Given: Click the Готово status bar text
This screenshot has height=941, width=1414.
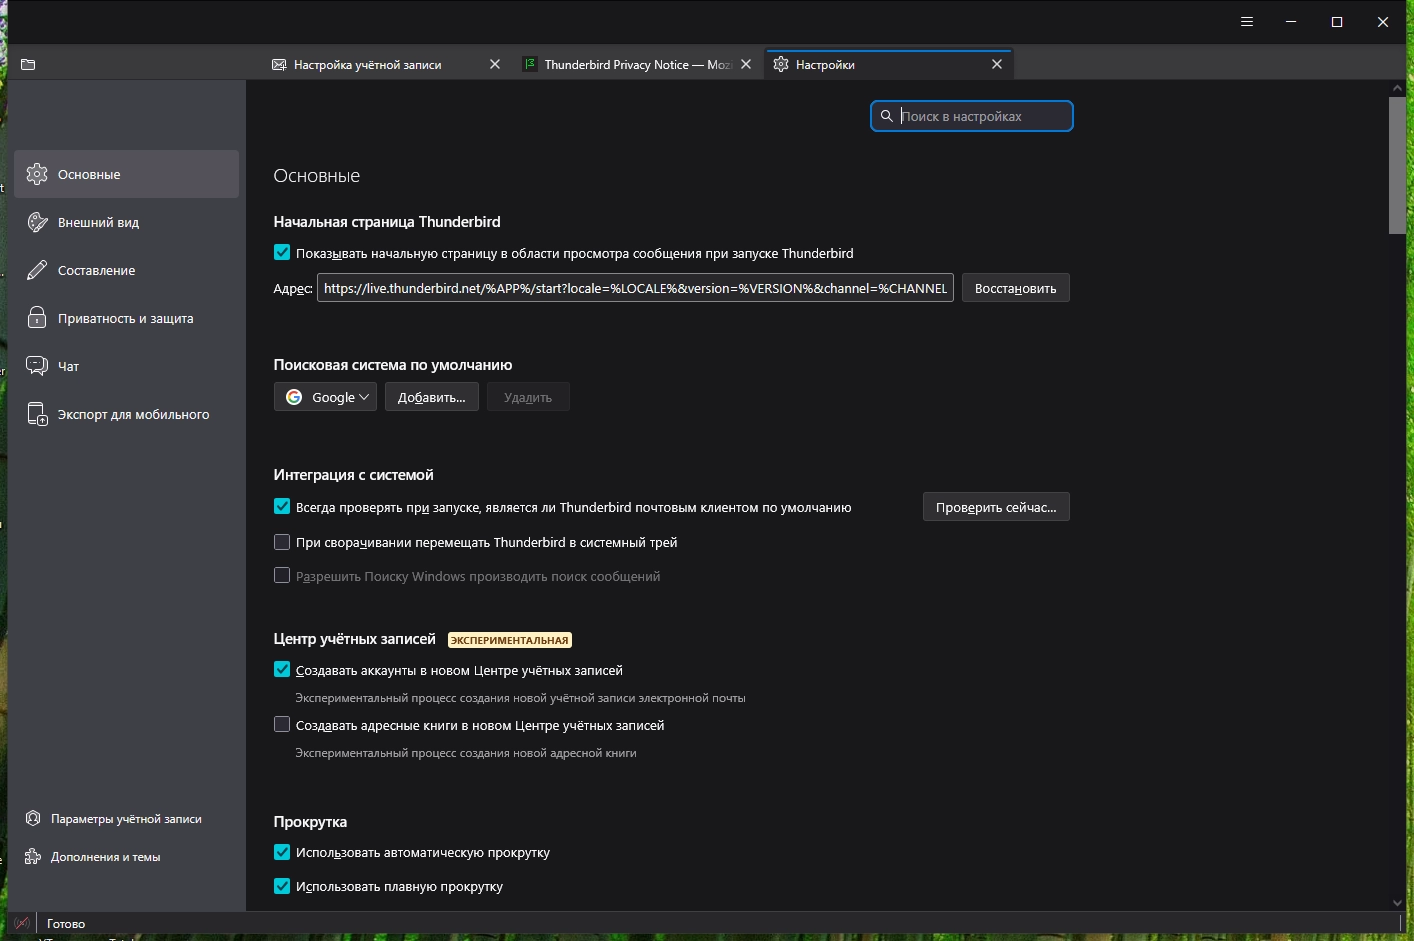Looking at the screenshot, I should [66, 924].
